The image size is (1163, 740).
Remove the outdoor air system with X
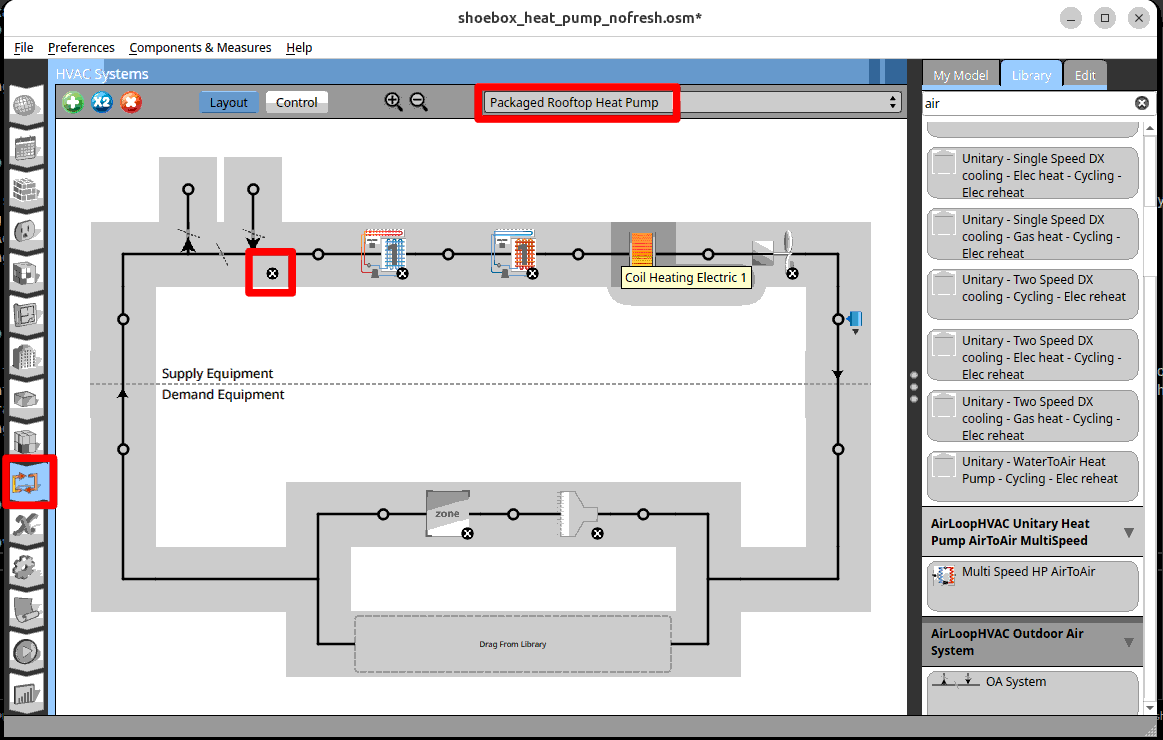(272, 273)
